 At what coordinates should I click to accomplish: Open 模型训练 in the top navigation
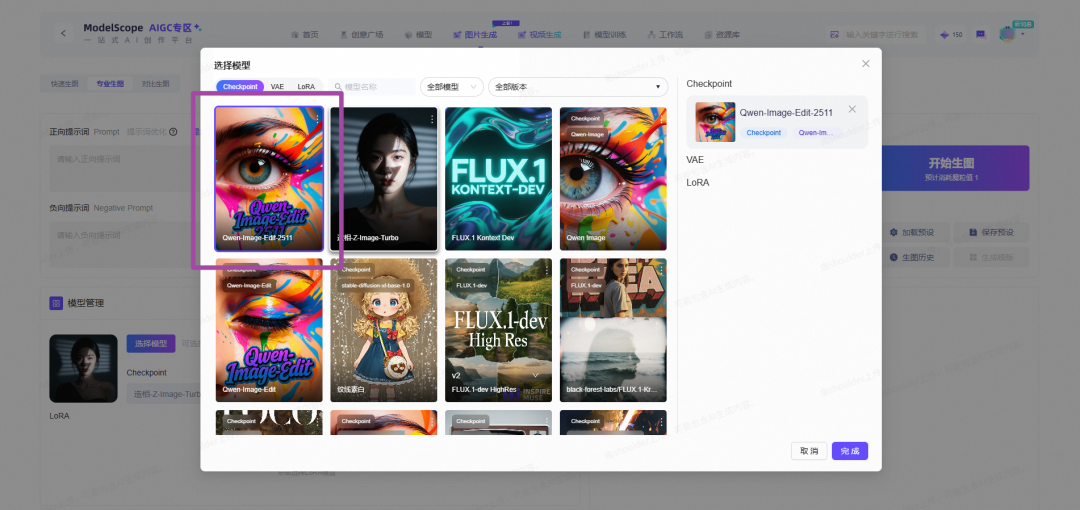click(x=604, y=34)
